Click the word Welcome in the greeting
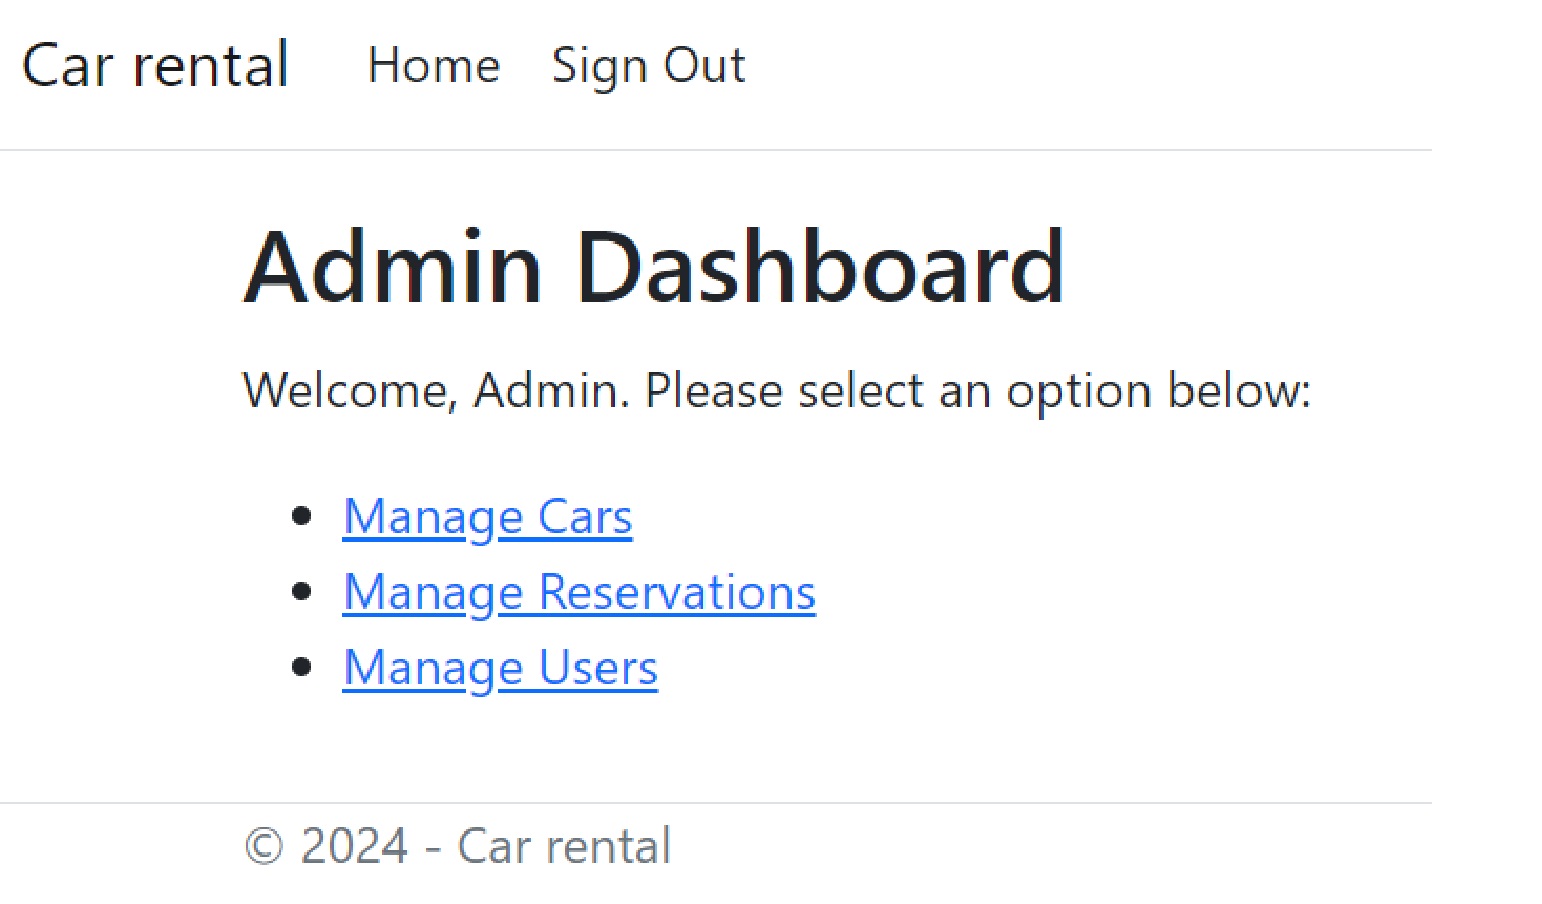This screenshot has height=904, width=1542. (x=349, y=390)
